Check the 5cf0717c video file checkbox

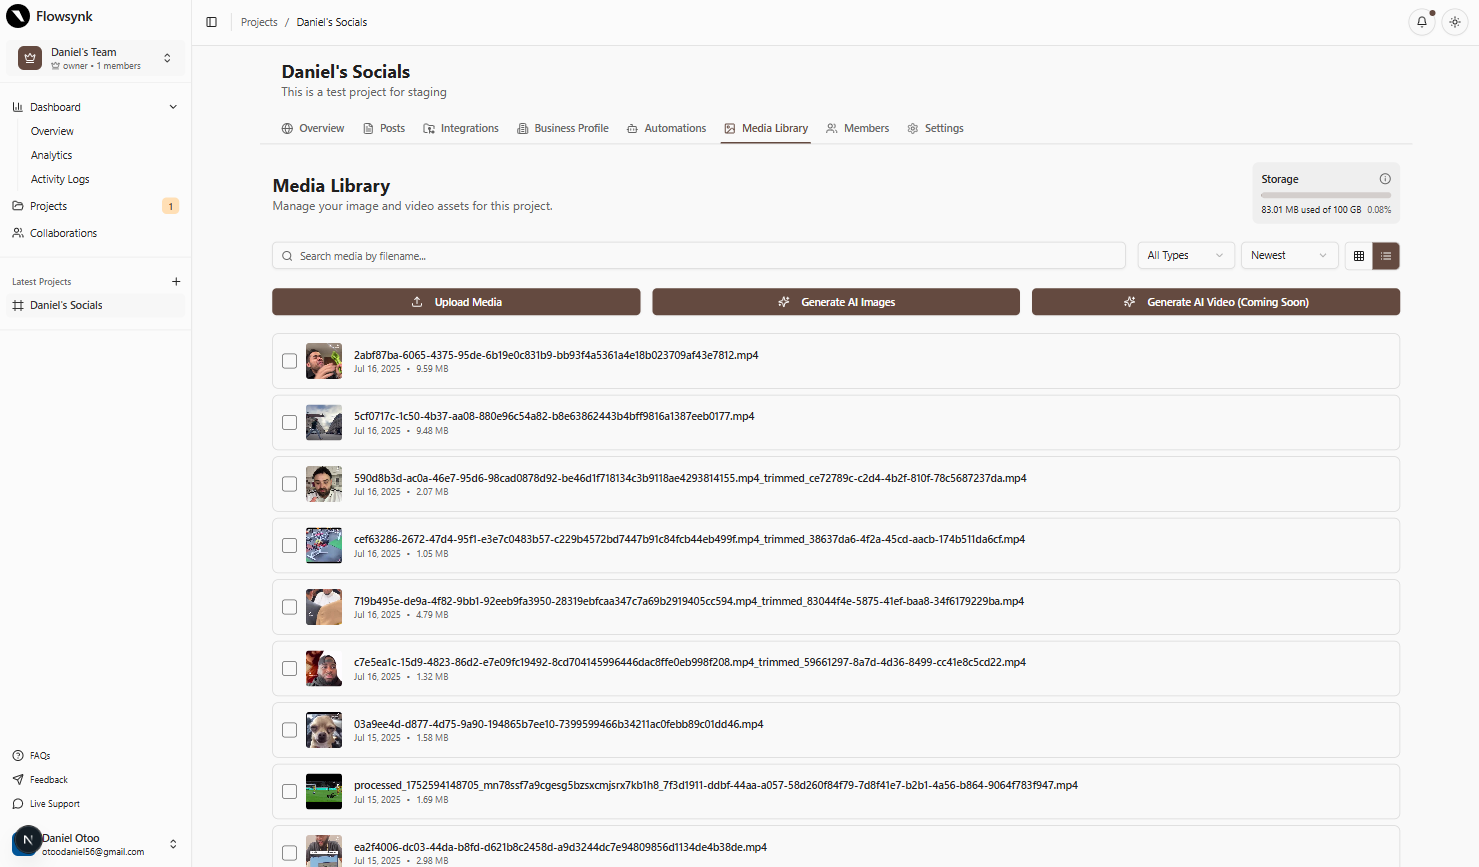coord(289,423)
